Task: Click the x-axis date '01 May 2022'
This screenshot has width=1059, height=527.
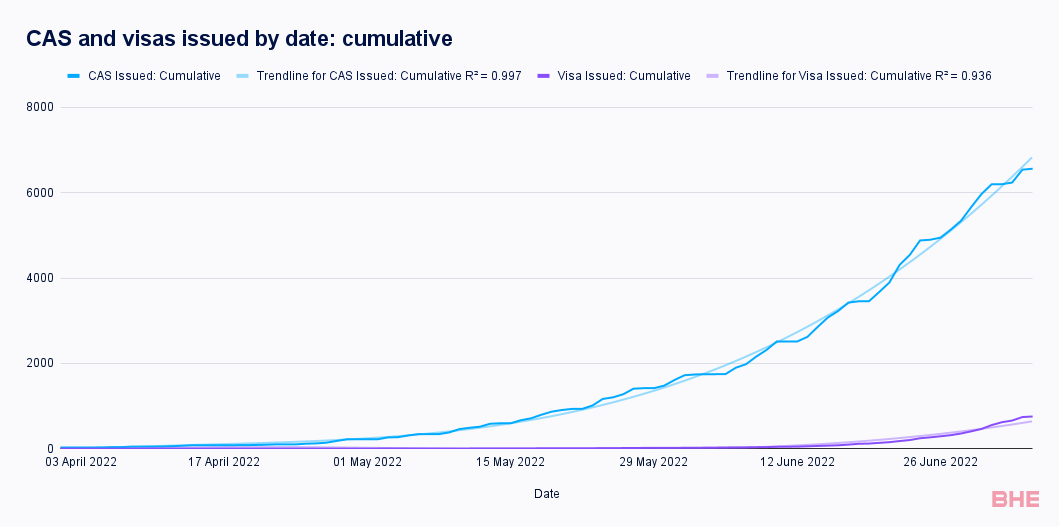Action: coord(368,463)
